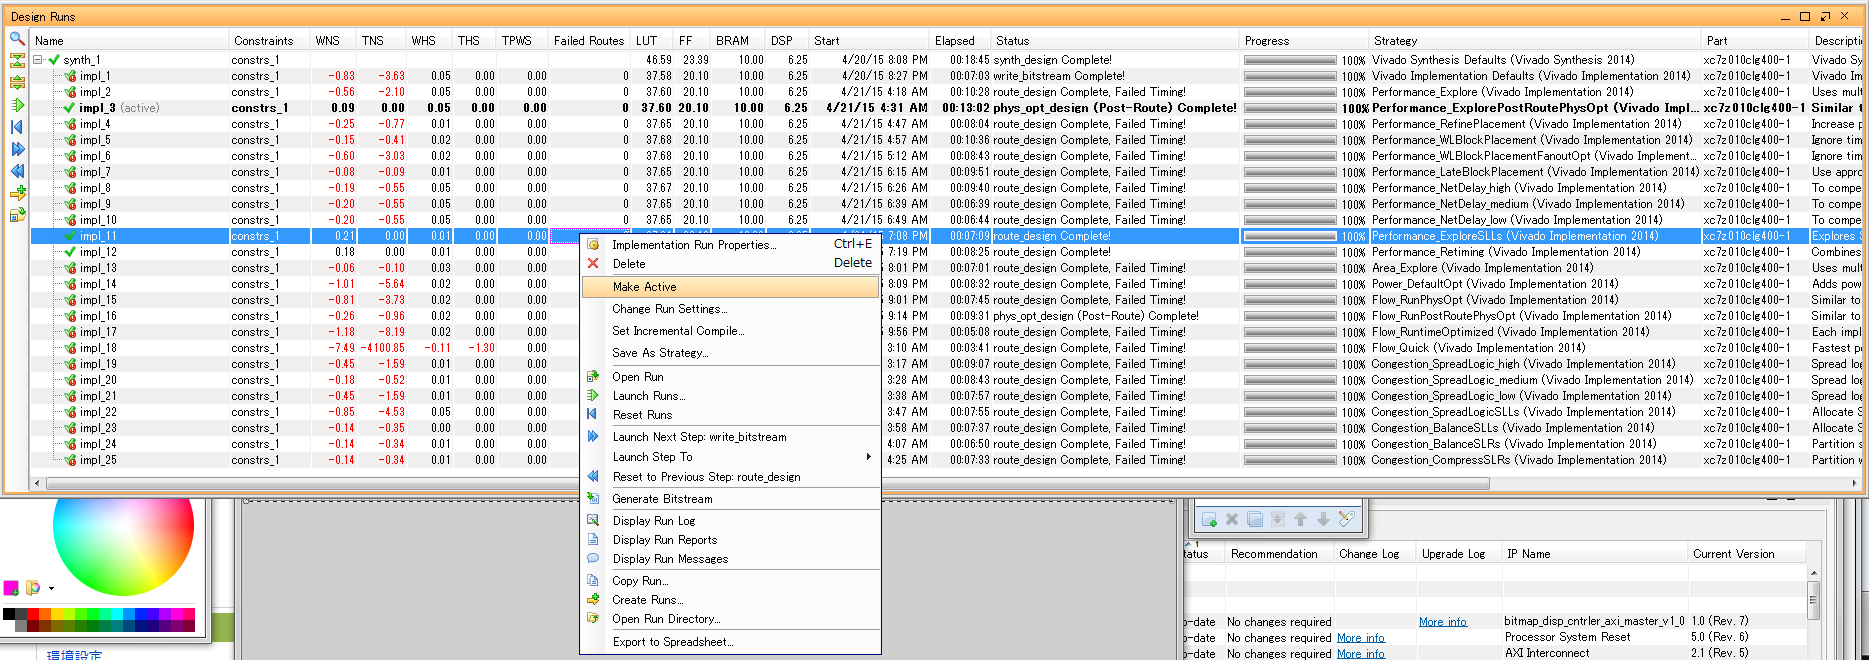
Task: Click the Failed Routes column header
Action: click(x=589, y=41)
